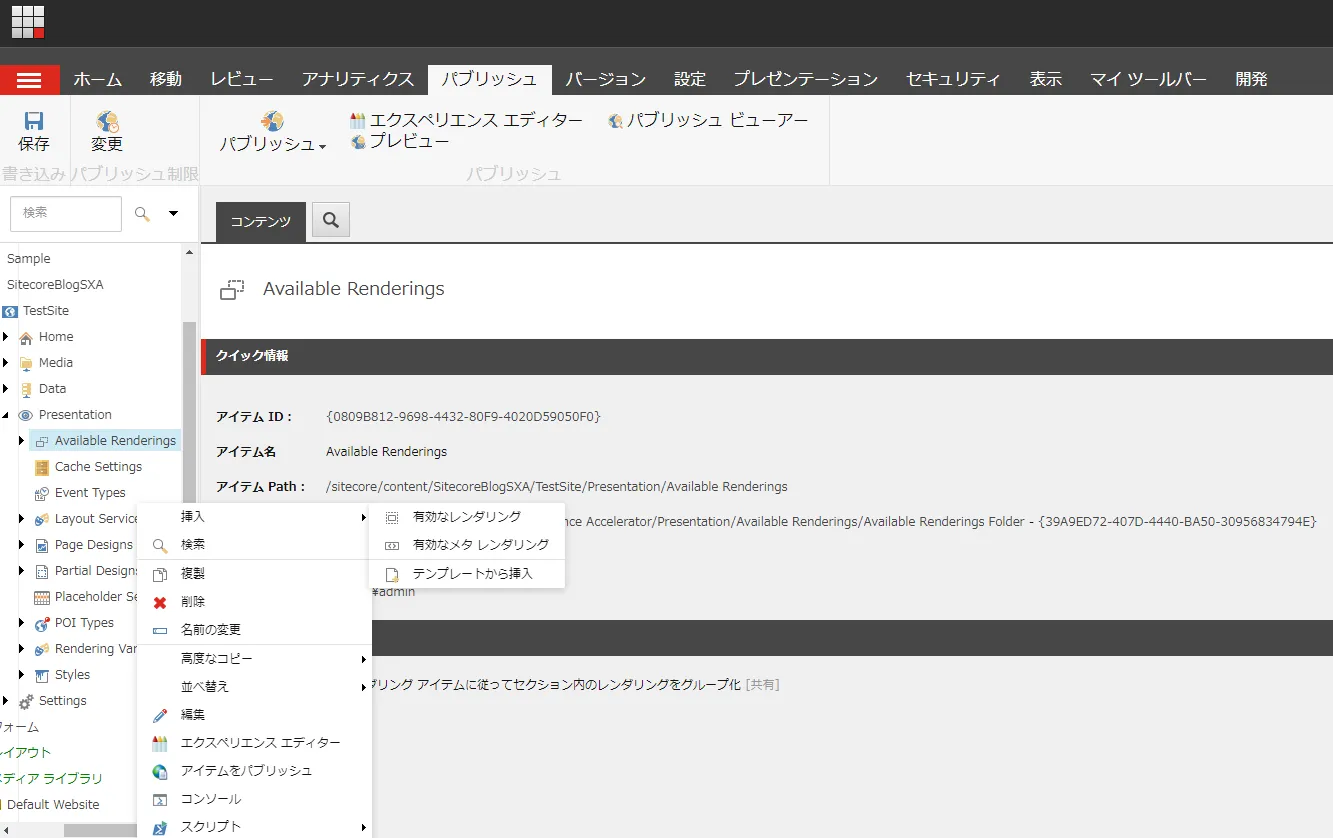Select the コンテンツ editor tab

coord(260,222)
